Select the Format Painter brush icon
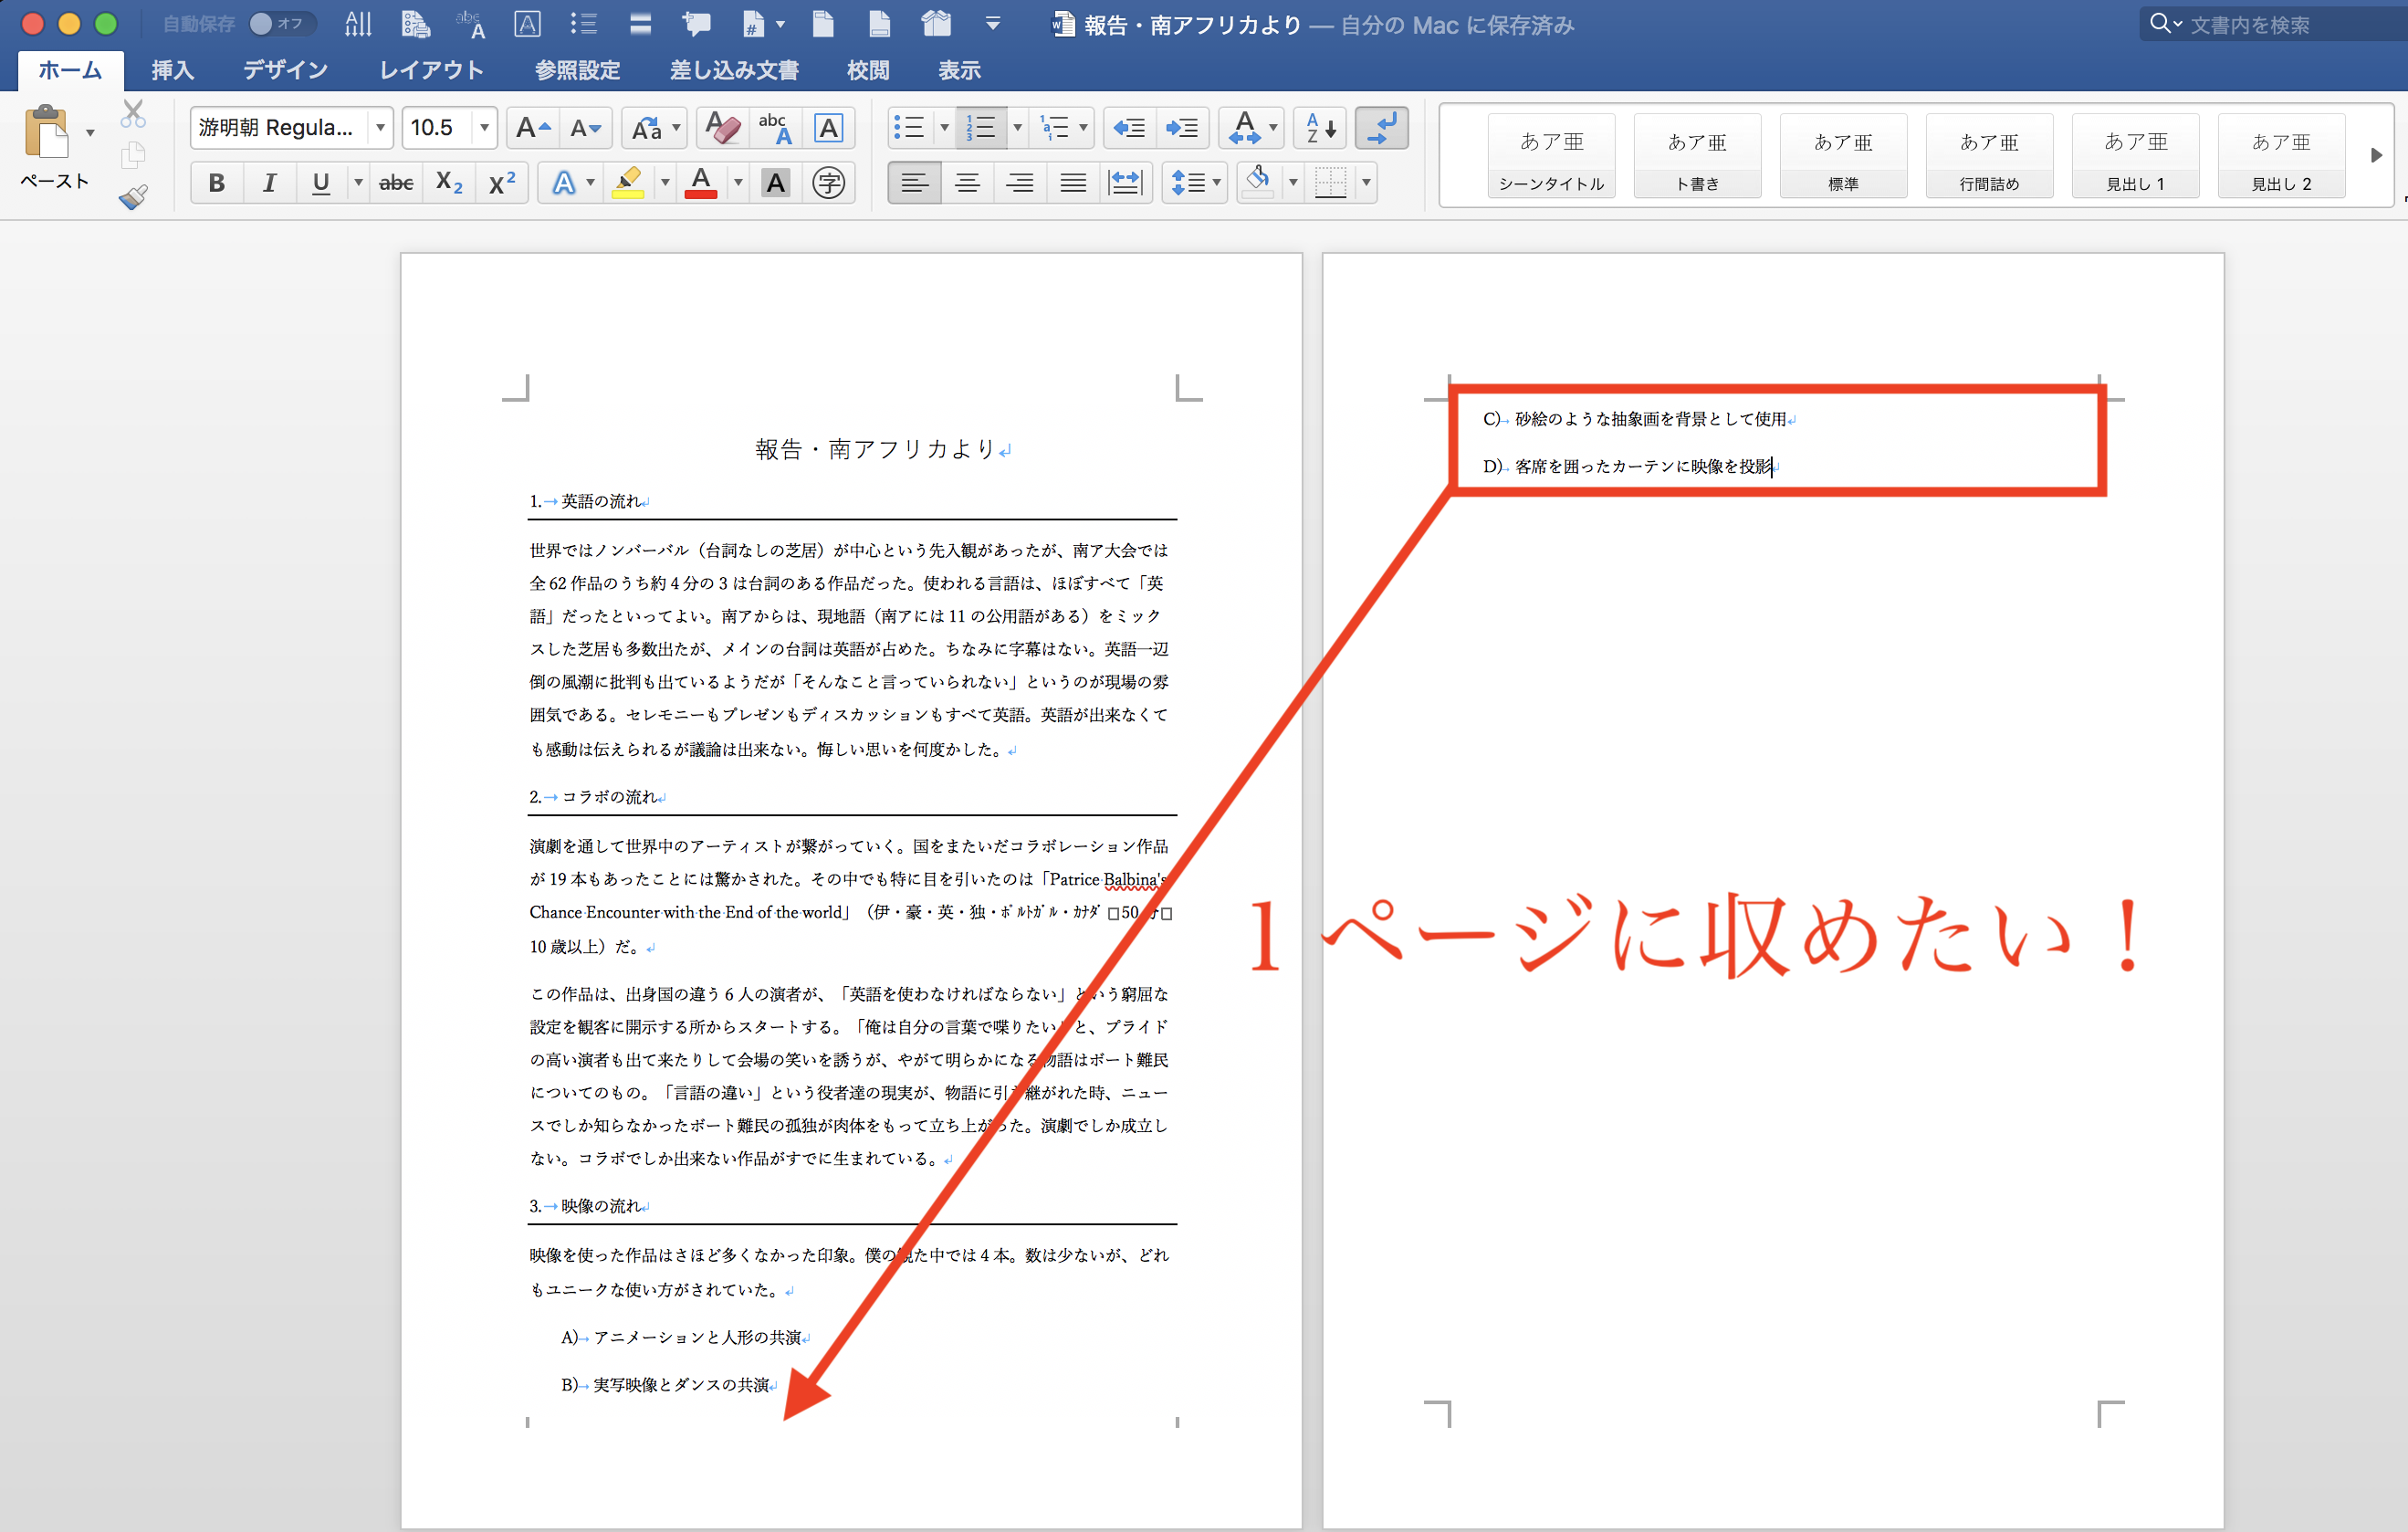The width and height of the screenshot is (2408, 1532). (133, 196)
